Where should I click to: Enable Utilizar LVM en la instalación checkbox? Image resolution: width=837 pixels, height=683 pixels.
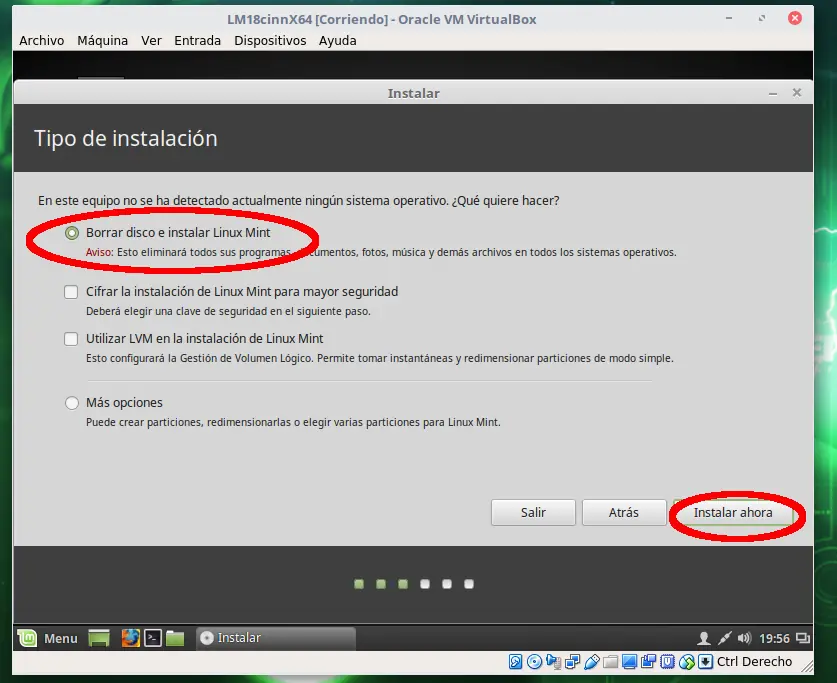pyautogui.click(x=71, y=339)
